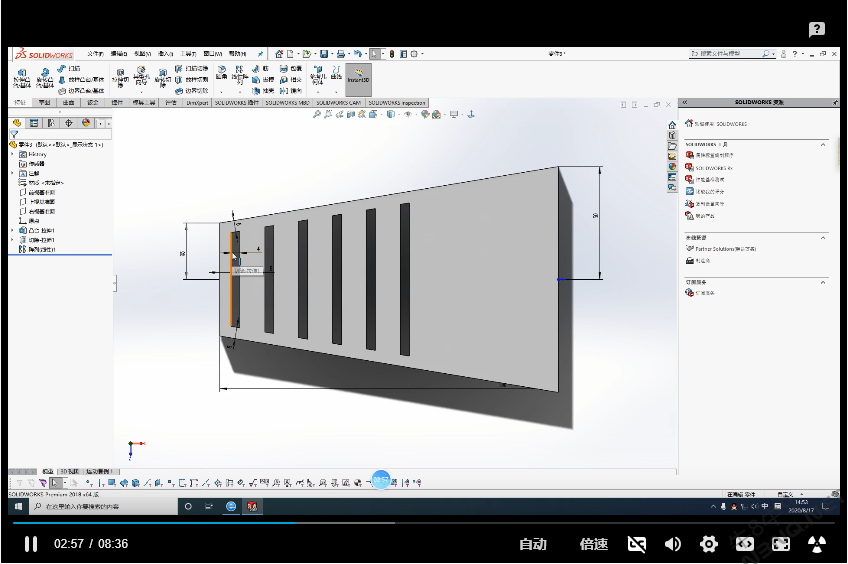The width and height of the screenshot is (848, 564).
Task: Open the 帮助 menu
Action: pyautogui.click(x=237, y=54)
